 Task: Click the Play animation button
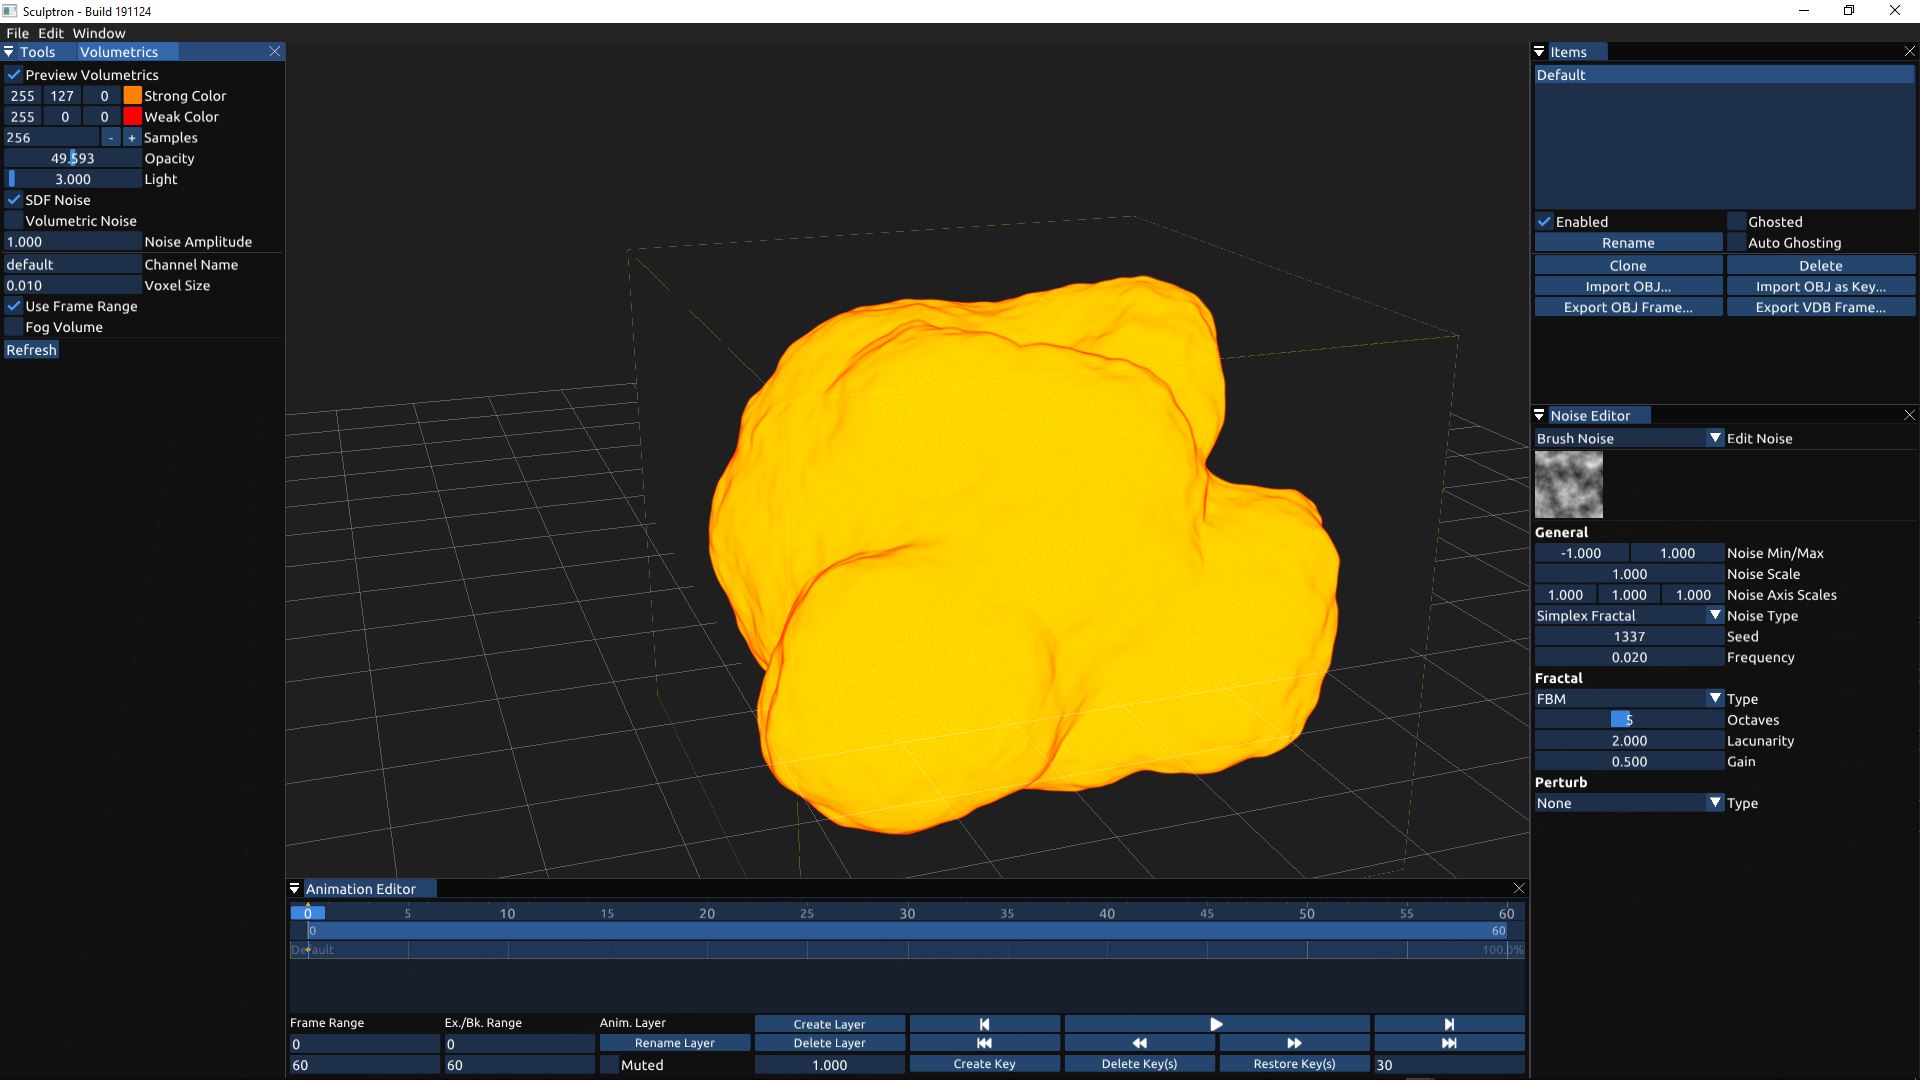[1216, 1024]
